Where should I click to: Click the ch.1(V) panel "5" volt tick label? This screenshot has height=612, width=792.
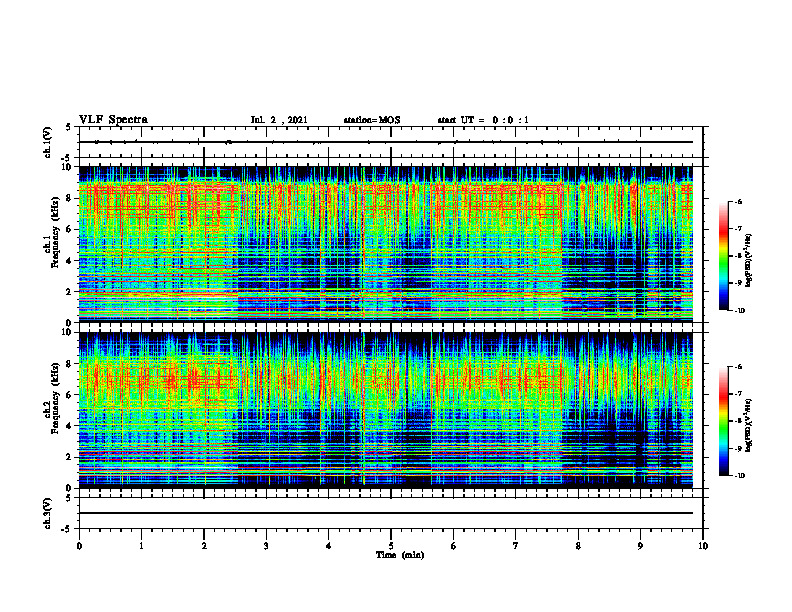[x=69, y=128]
